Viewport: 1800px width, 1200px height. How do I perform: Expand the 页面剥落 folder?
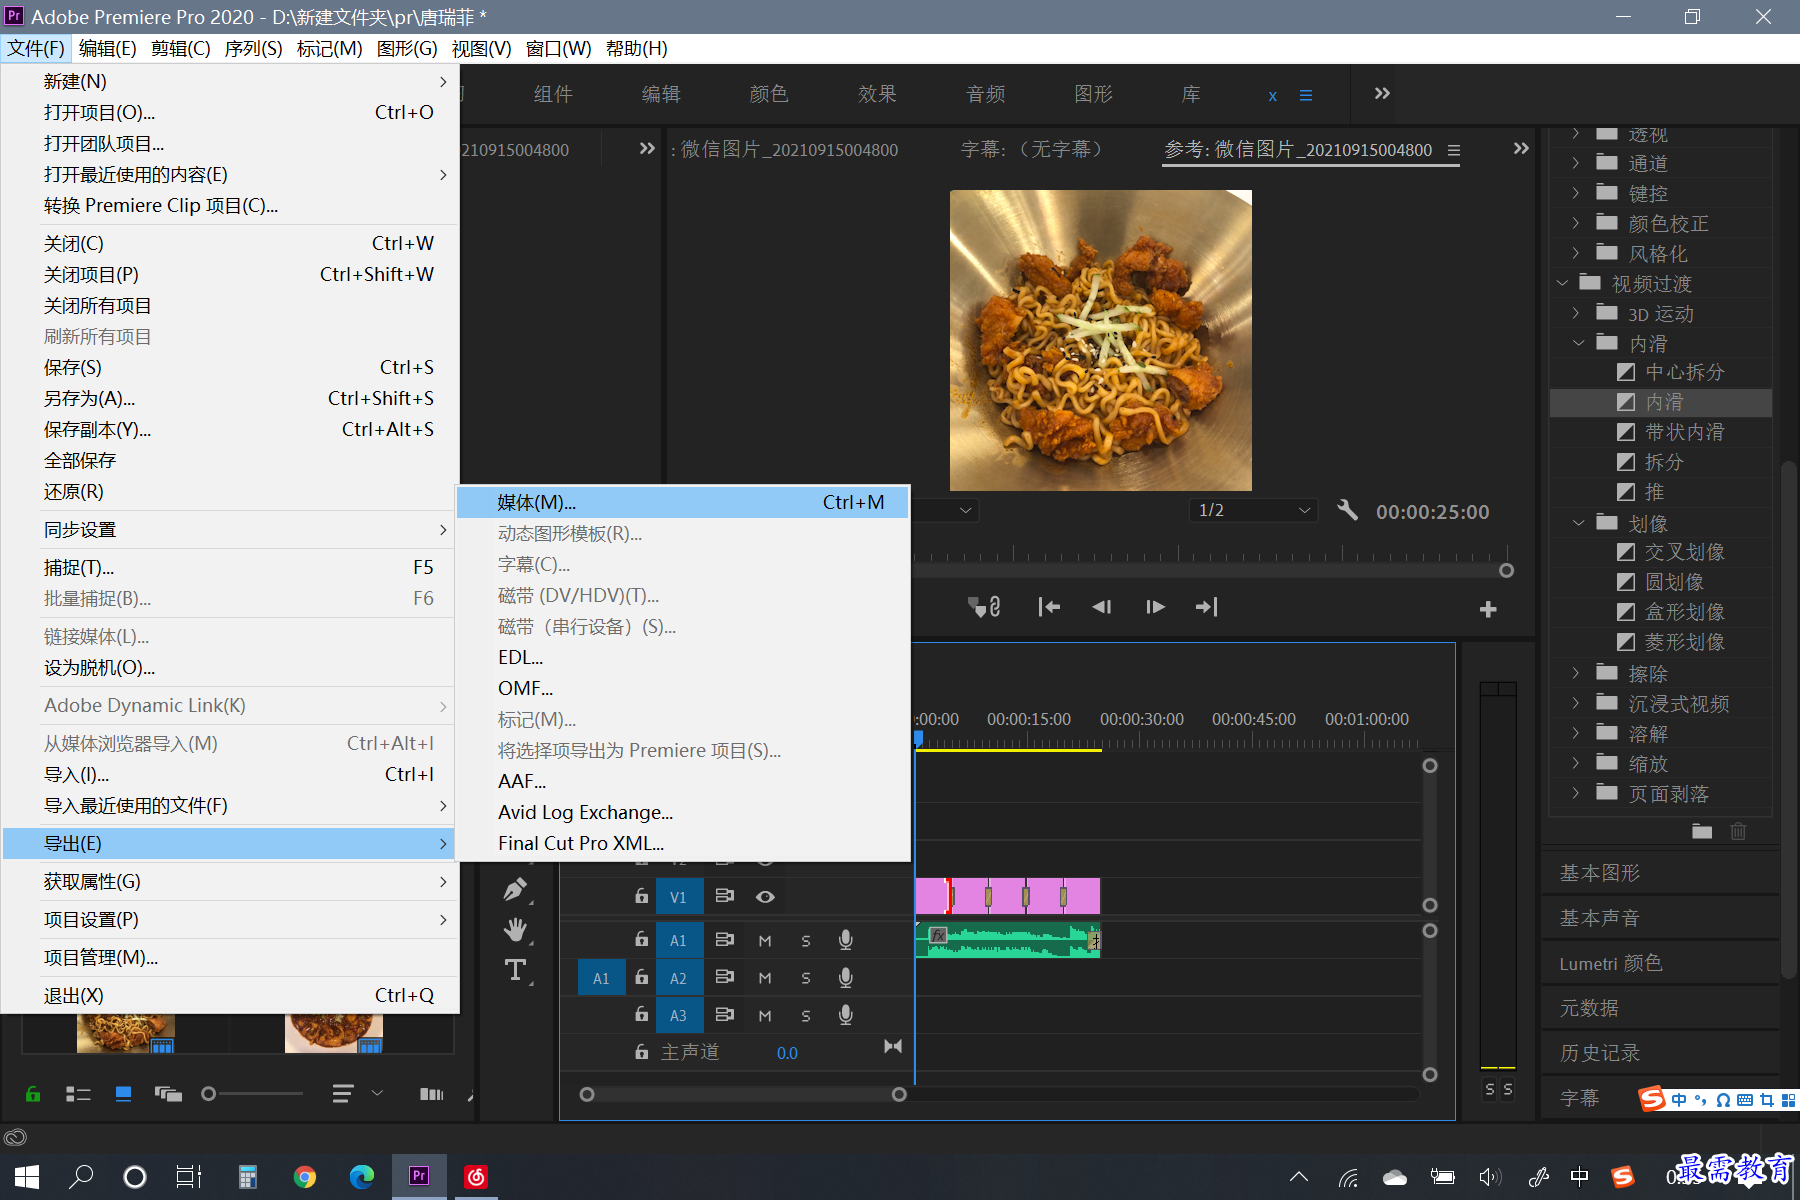(1576, 793)
